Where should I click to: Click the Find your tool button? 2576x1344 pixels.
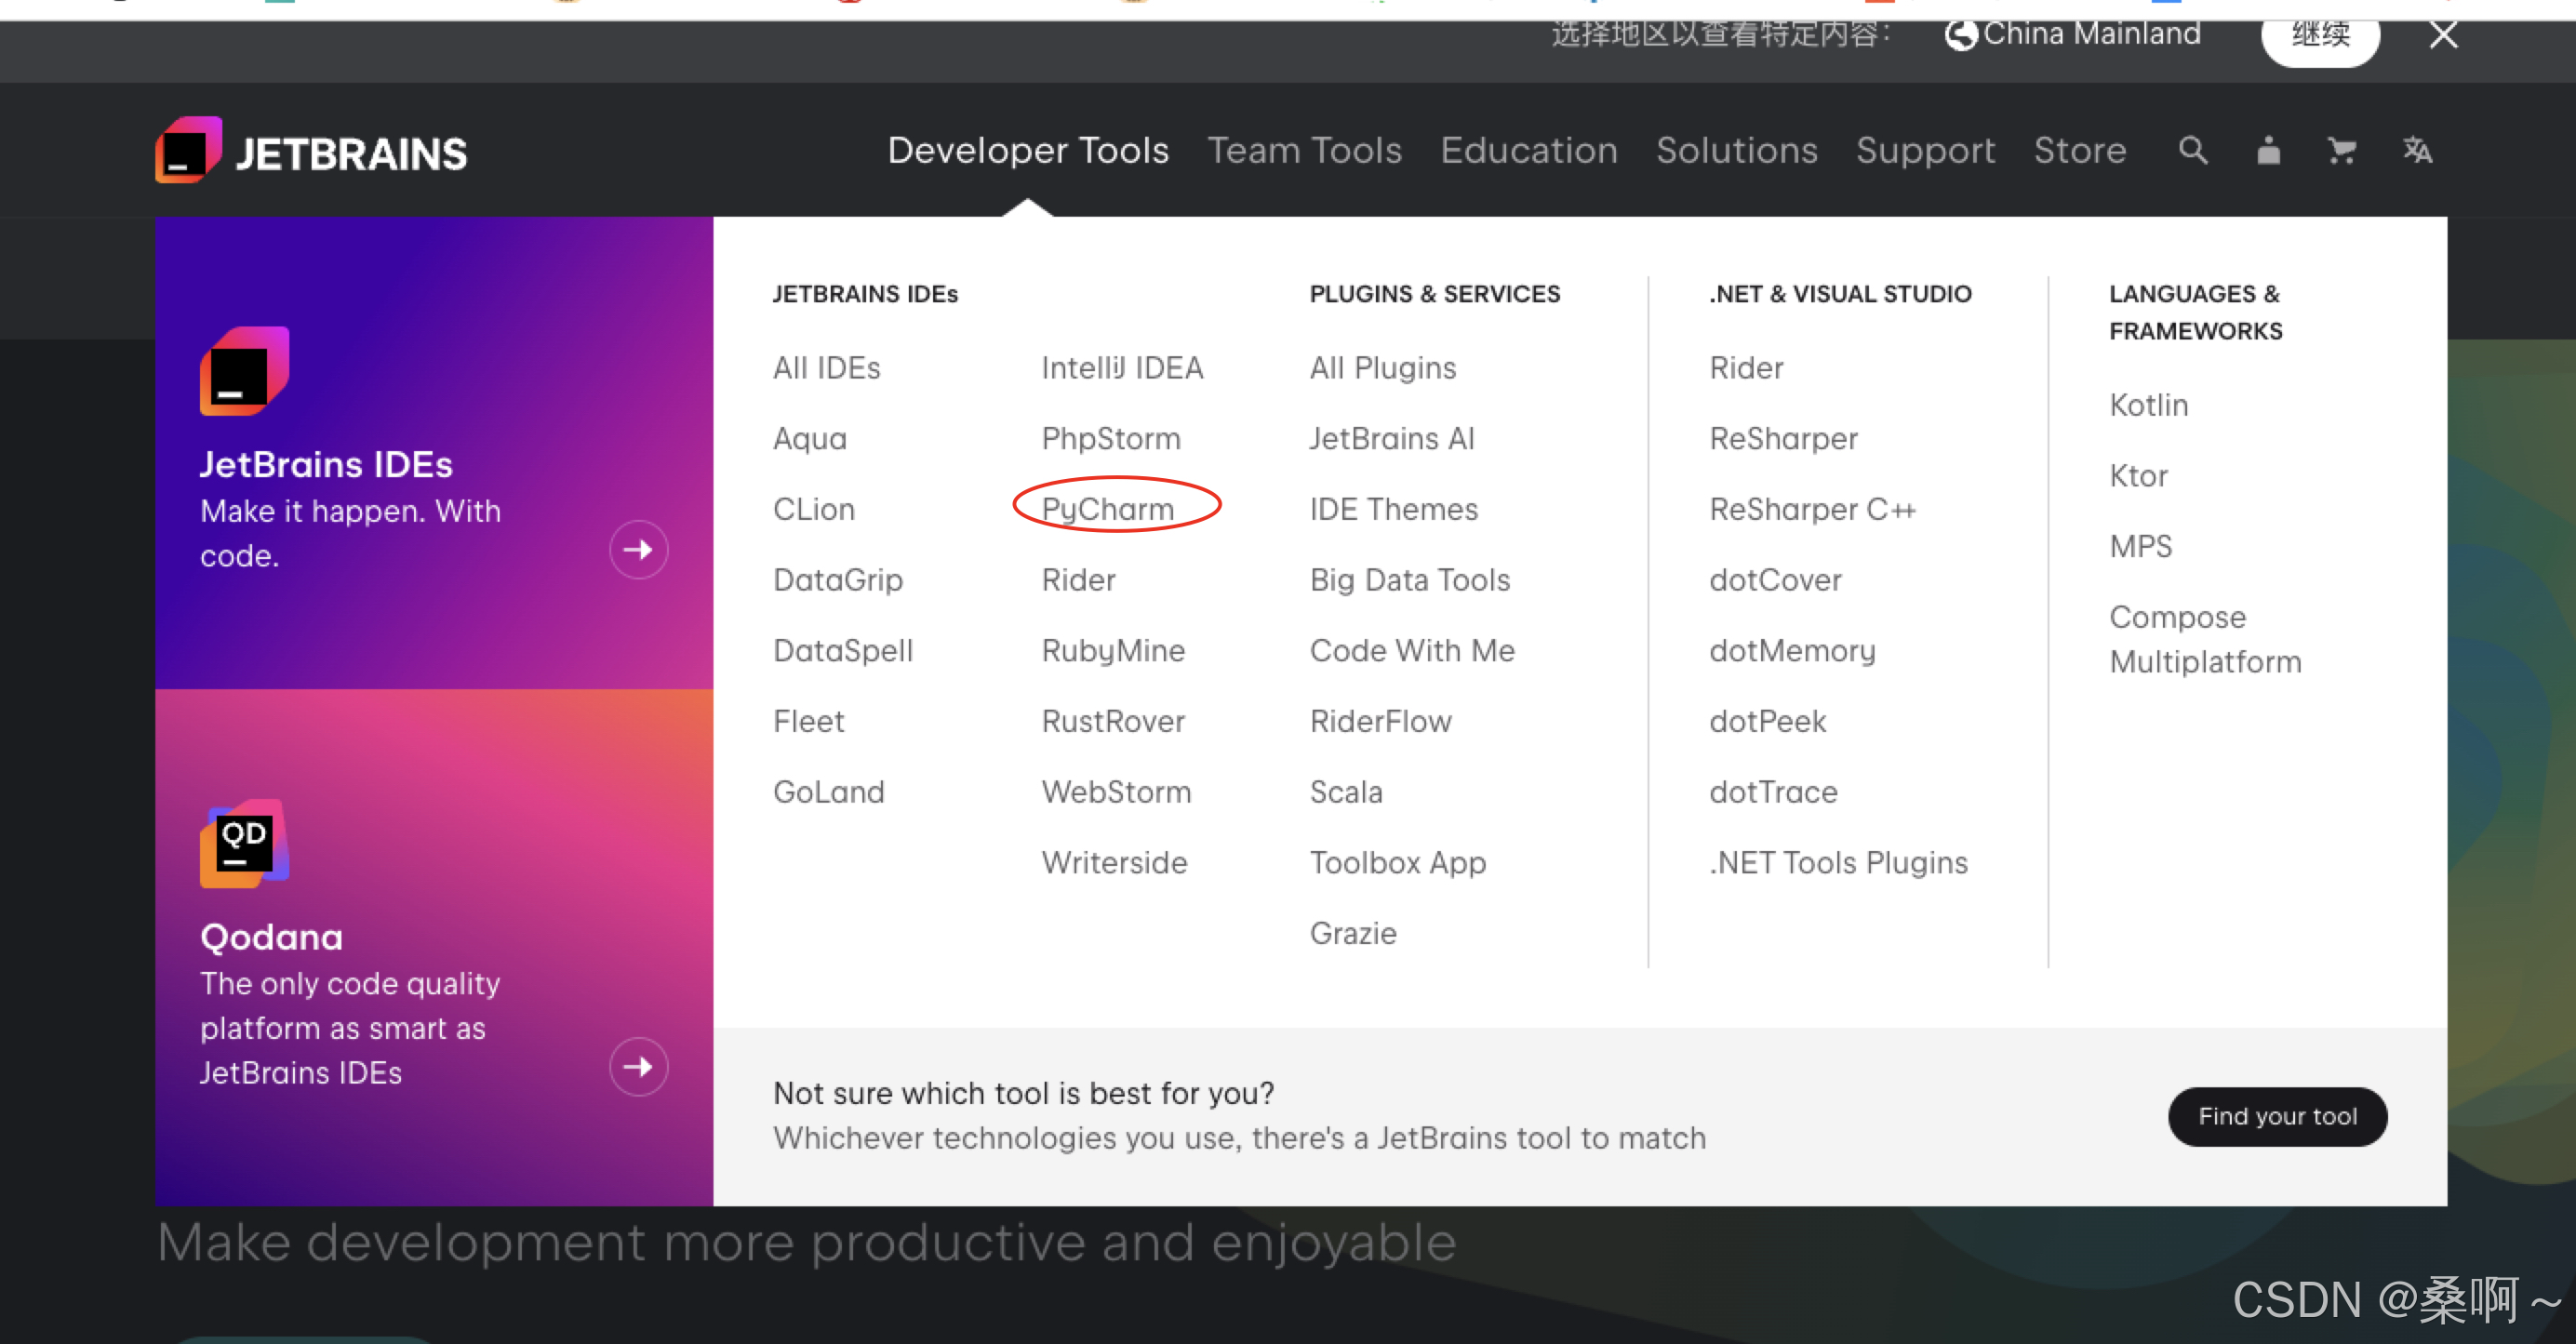click(x=2277, y=1116)
